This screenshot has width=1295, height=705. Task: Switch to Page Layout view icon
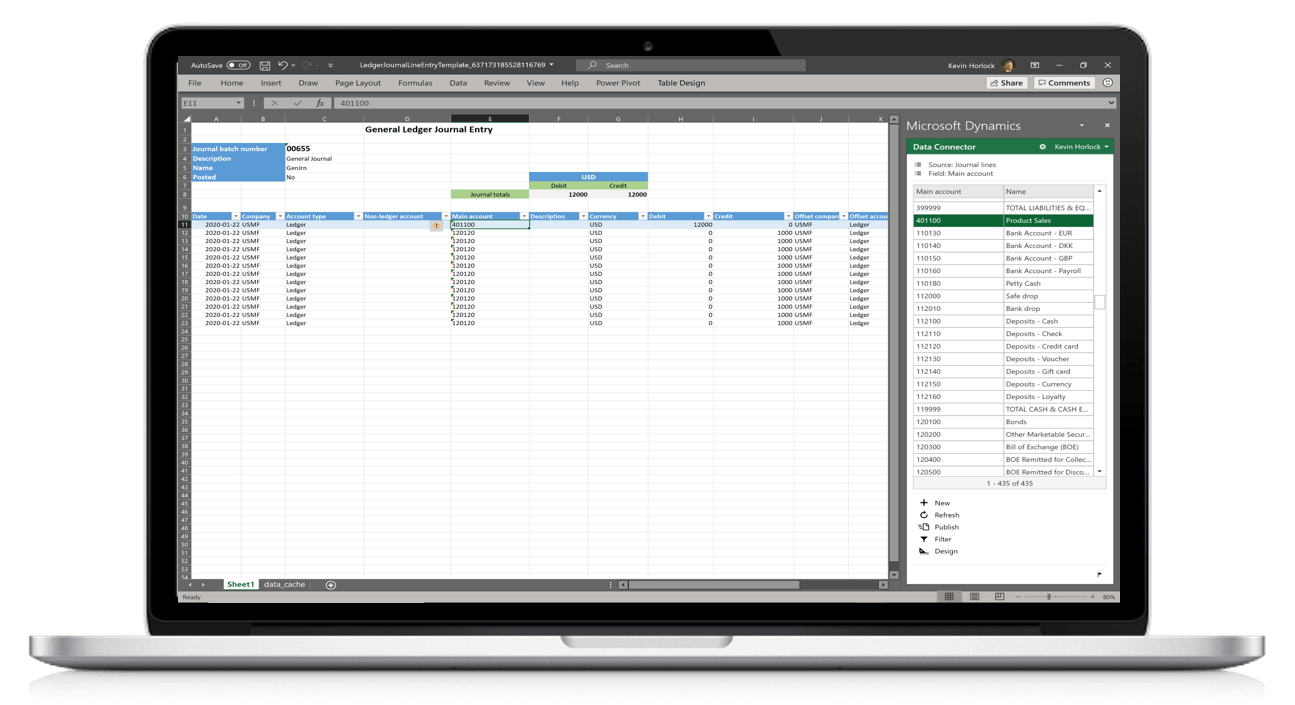(973, 596)
